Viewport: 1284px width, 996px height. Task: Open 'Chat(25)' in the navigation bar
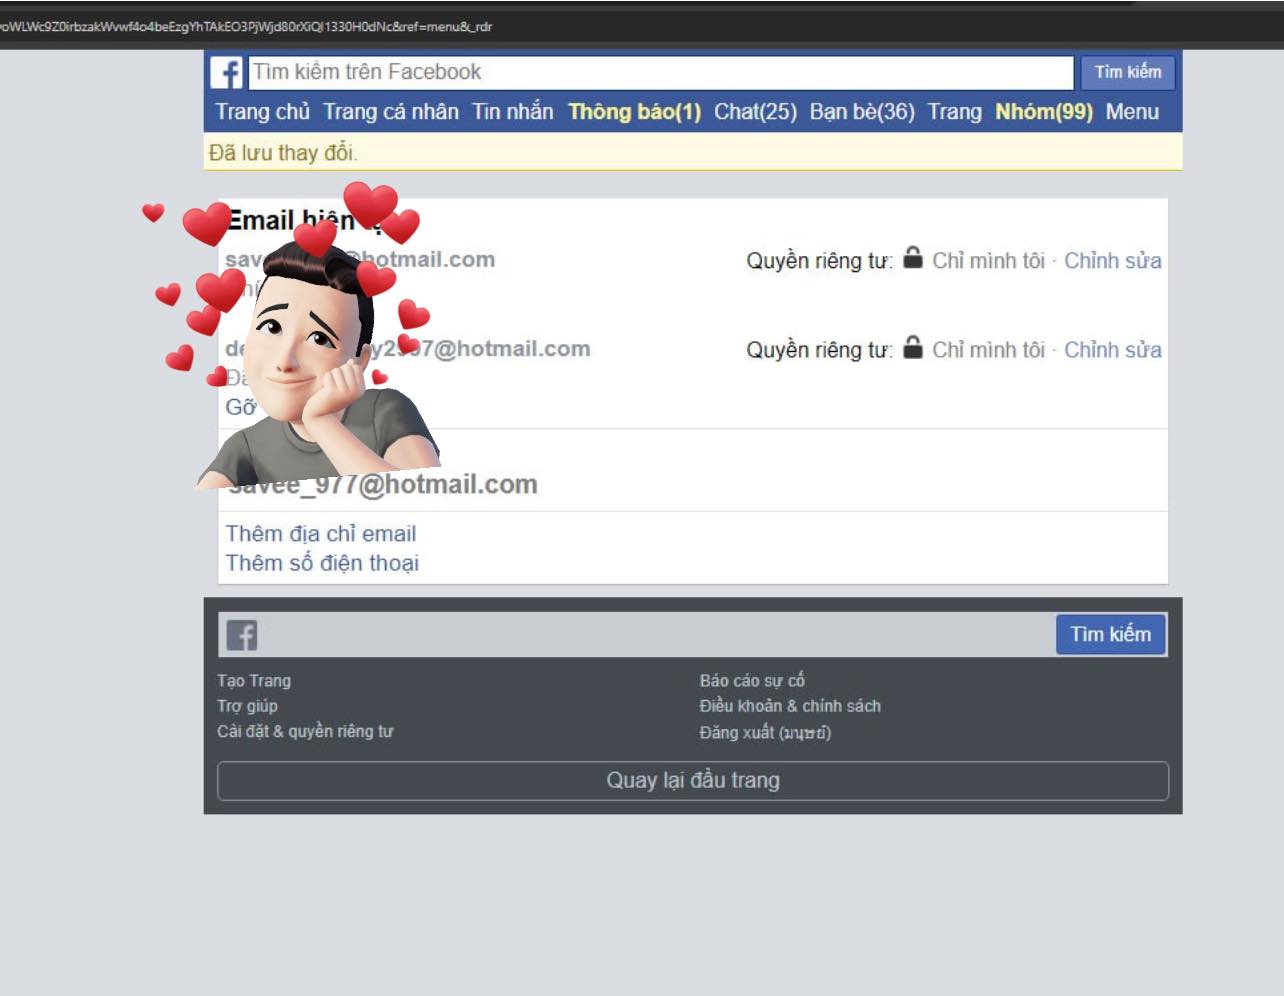point(755,112)
